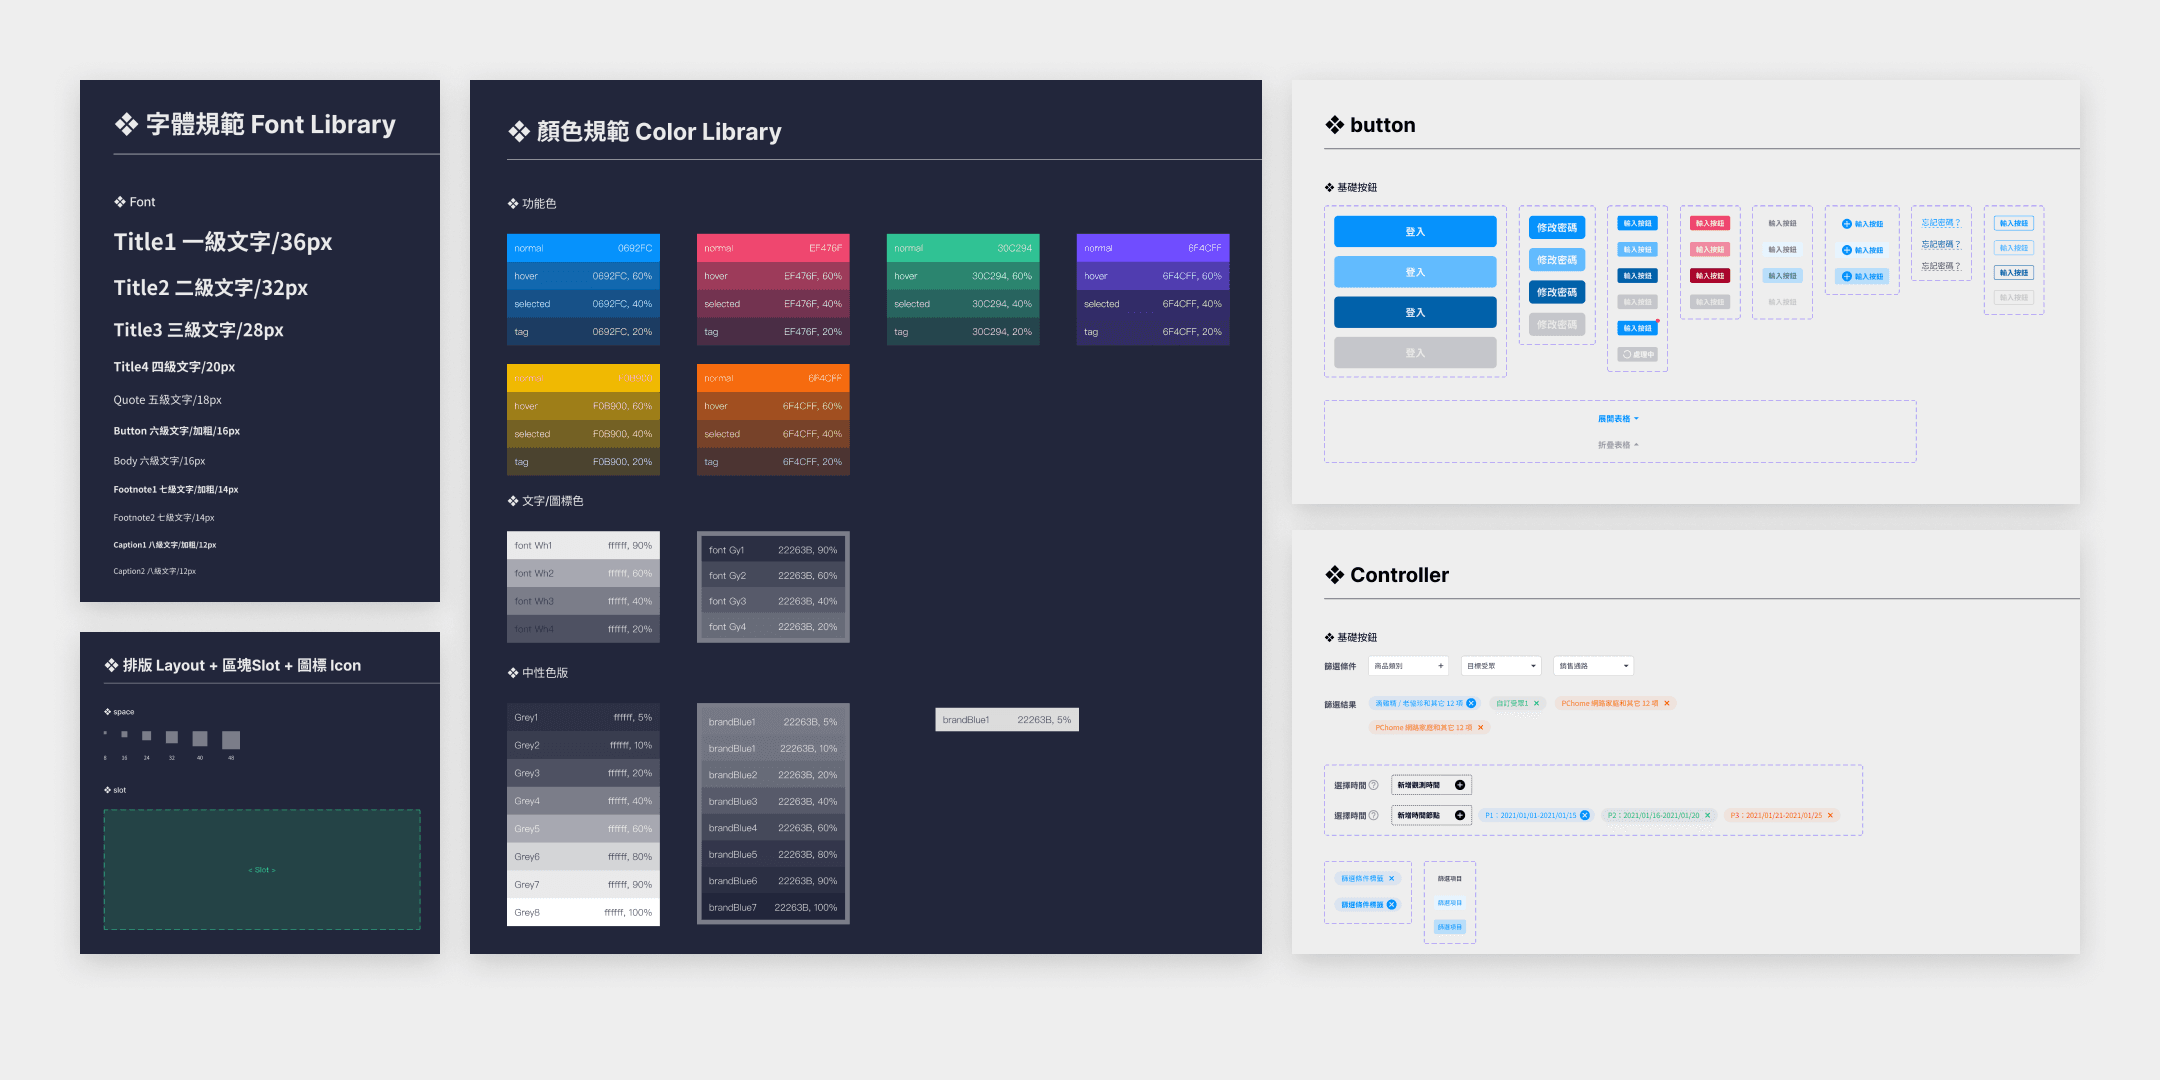Viewport: 2160px width, 1080px height.
Task: Click the blue underlined 忘記密碼？ link
Action: click(1940, 223)
